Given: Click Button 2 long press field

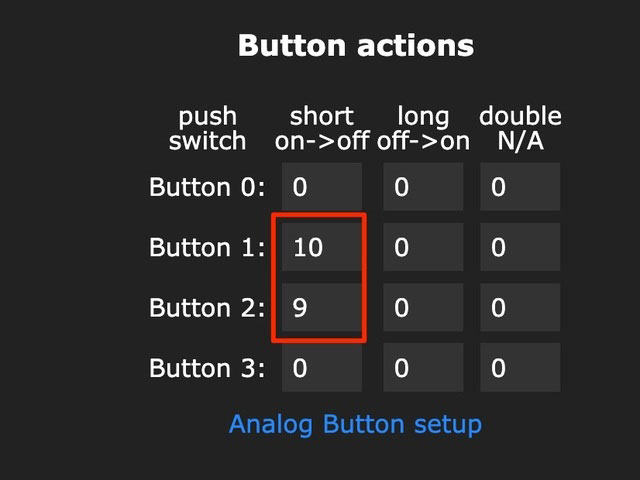Looking at the screenshot, I should tap(423, 308).
